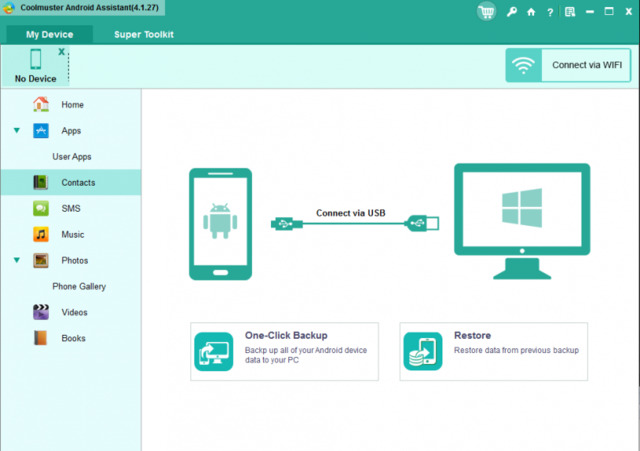
Task: Open Music category in sidebar
Action: click(x=72, y=235)
